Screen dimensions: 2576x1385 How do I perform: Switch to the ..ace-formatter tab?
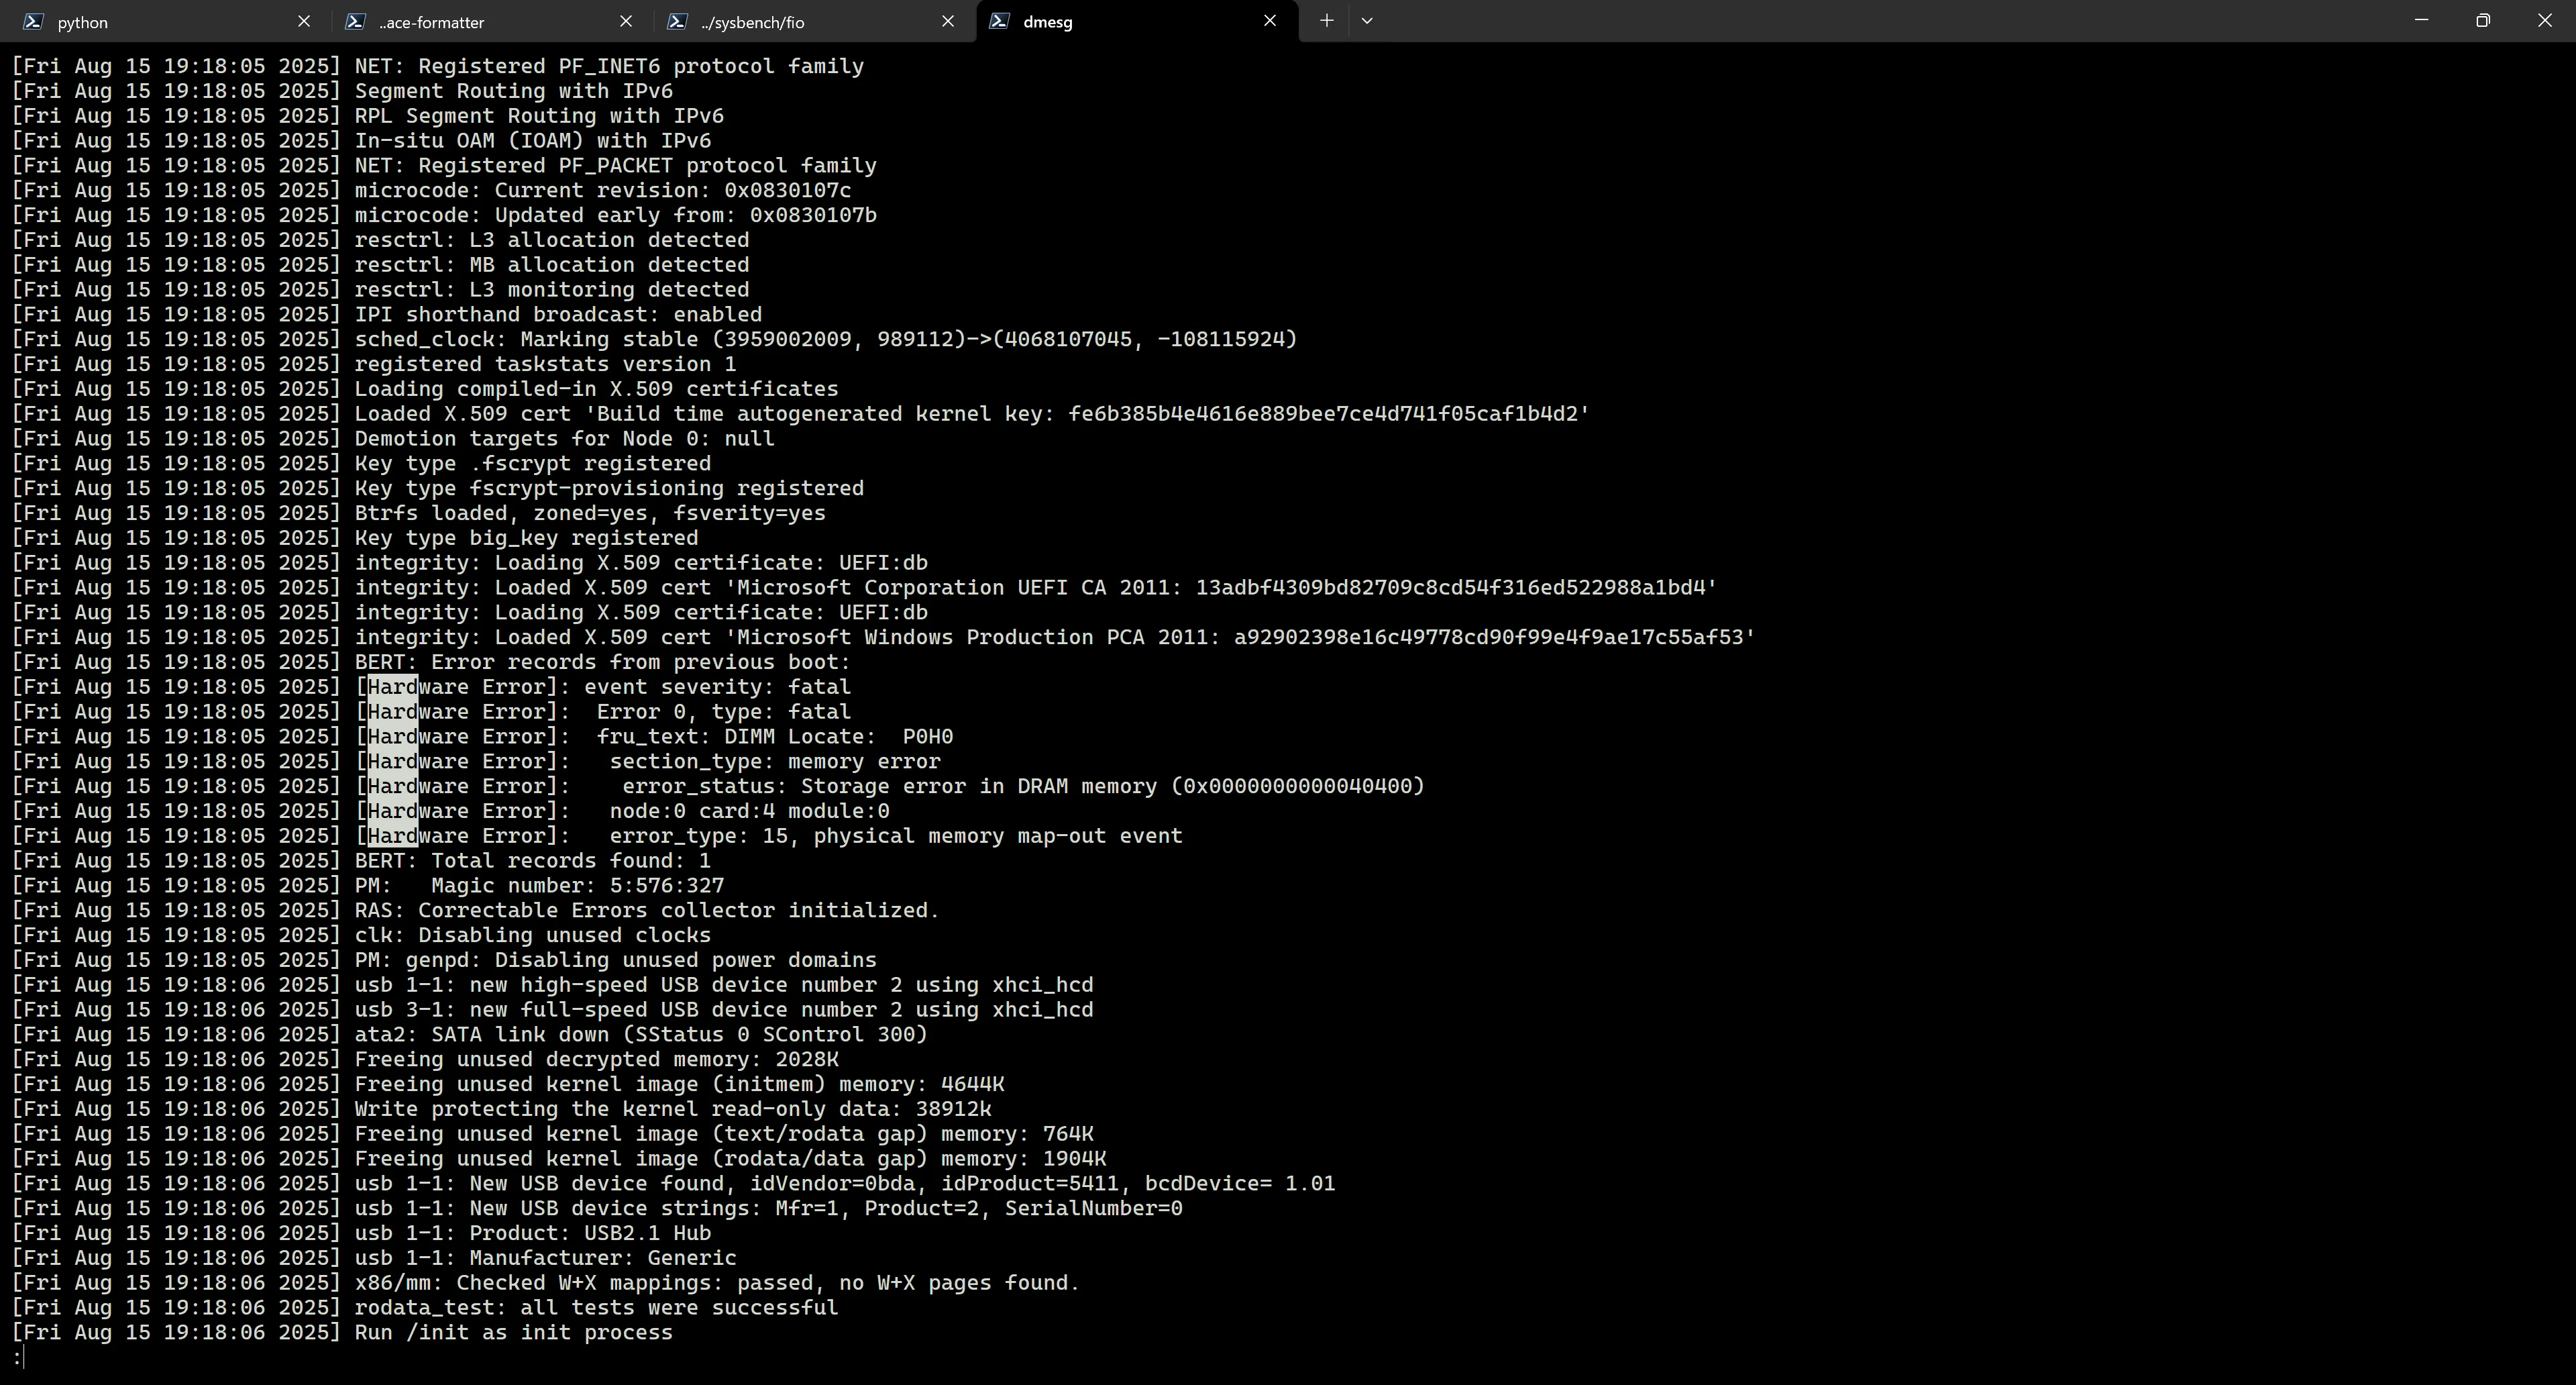488,21
